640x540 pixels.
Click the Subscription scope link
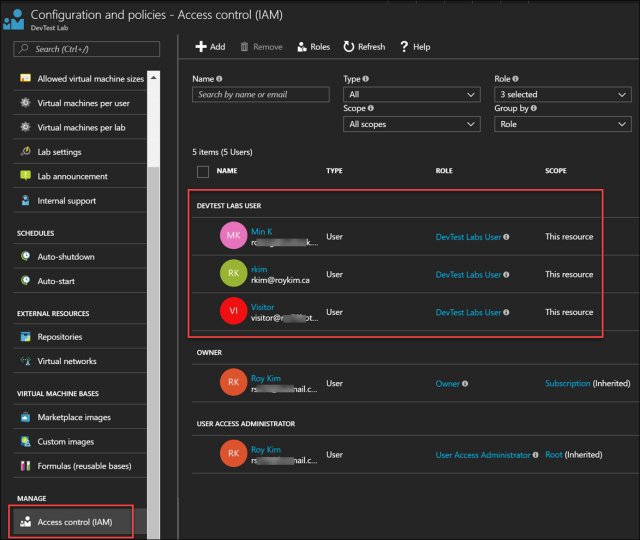(567, 383)
